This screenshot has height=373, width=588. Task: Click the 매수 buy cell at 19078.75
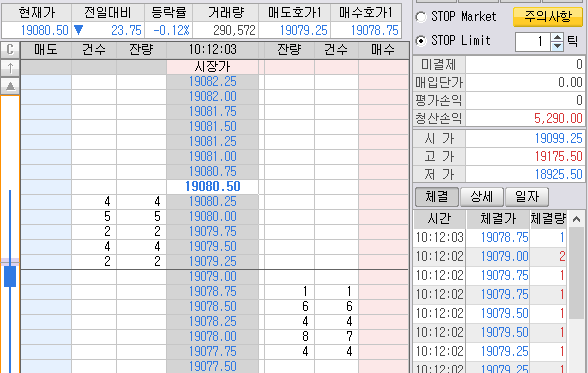(383, 292)
